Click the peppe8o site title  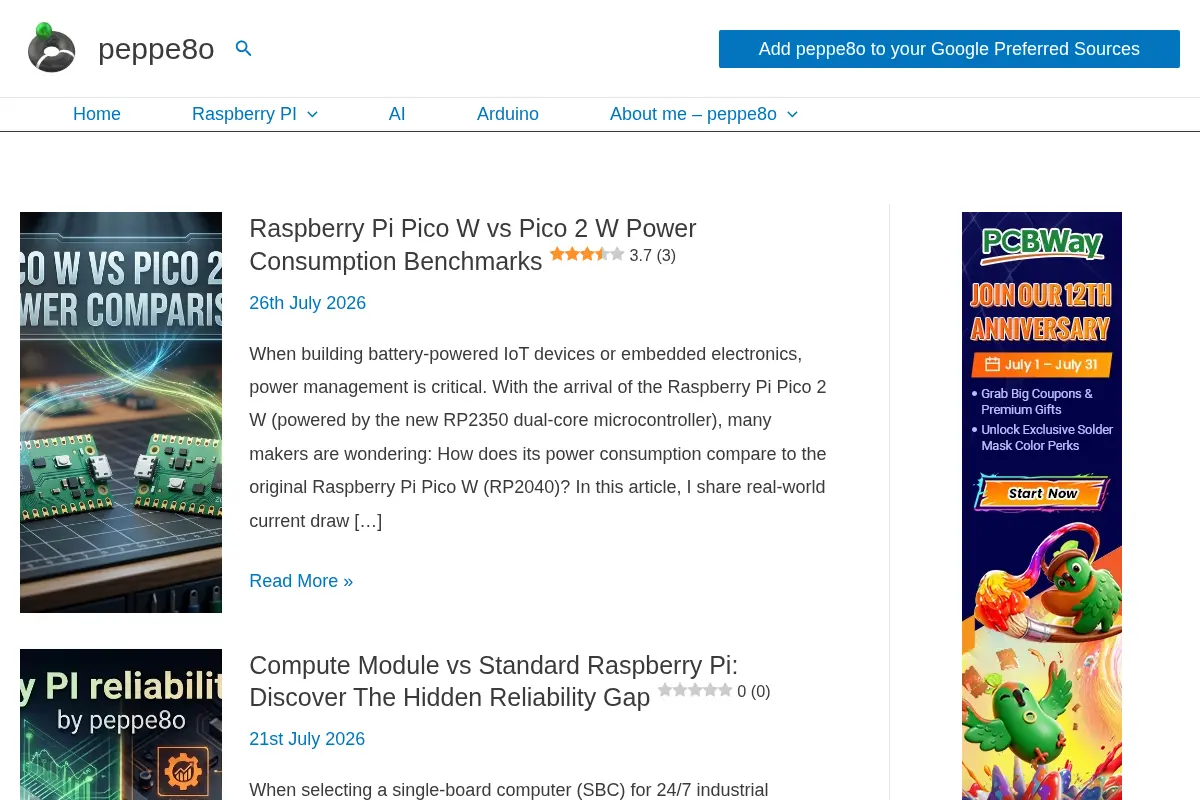(156, 48)
